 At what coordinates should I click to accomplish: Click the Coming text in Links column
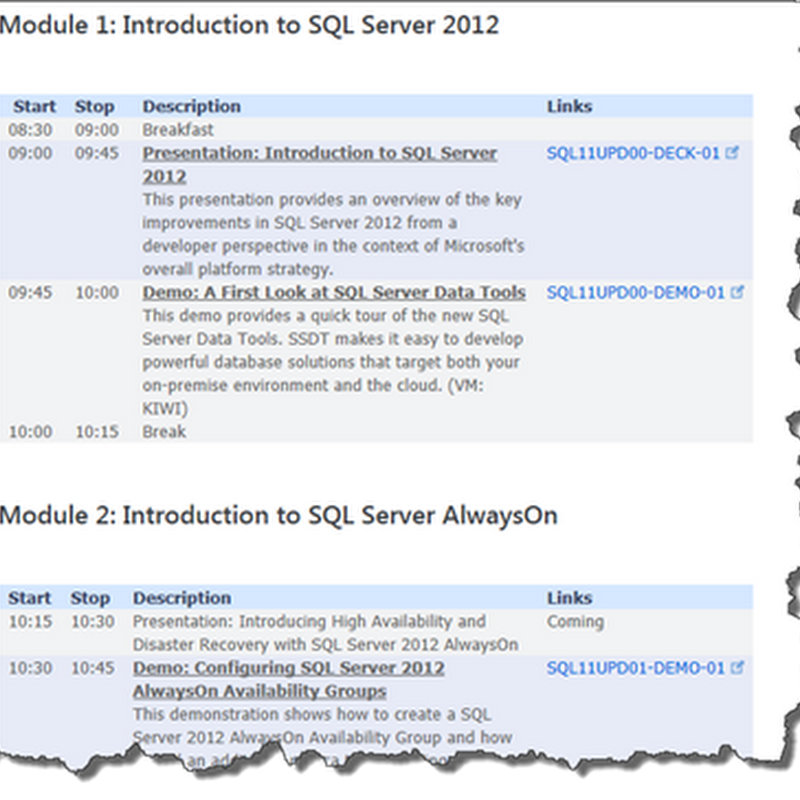coord(576,621)
